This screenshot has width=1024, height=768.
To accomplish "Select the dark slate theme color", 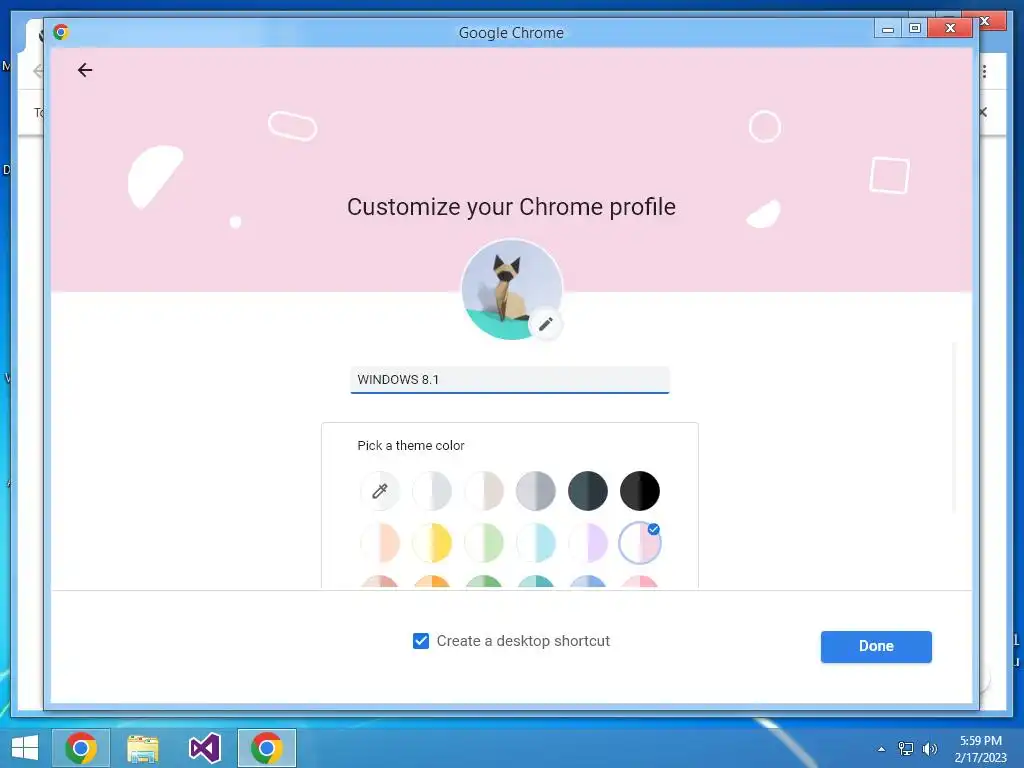I will click(588, 490).
